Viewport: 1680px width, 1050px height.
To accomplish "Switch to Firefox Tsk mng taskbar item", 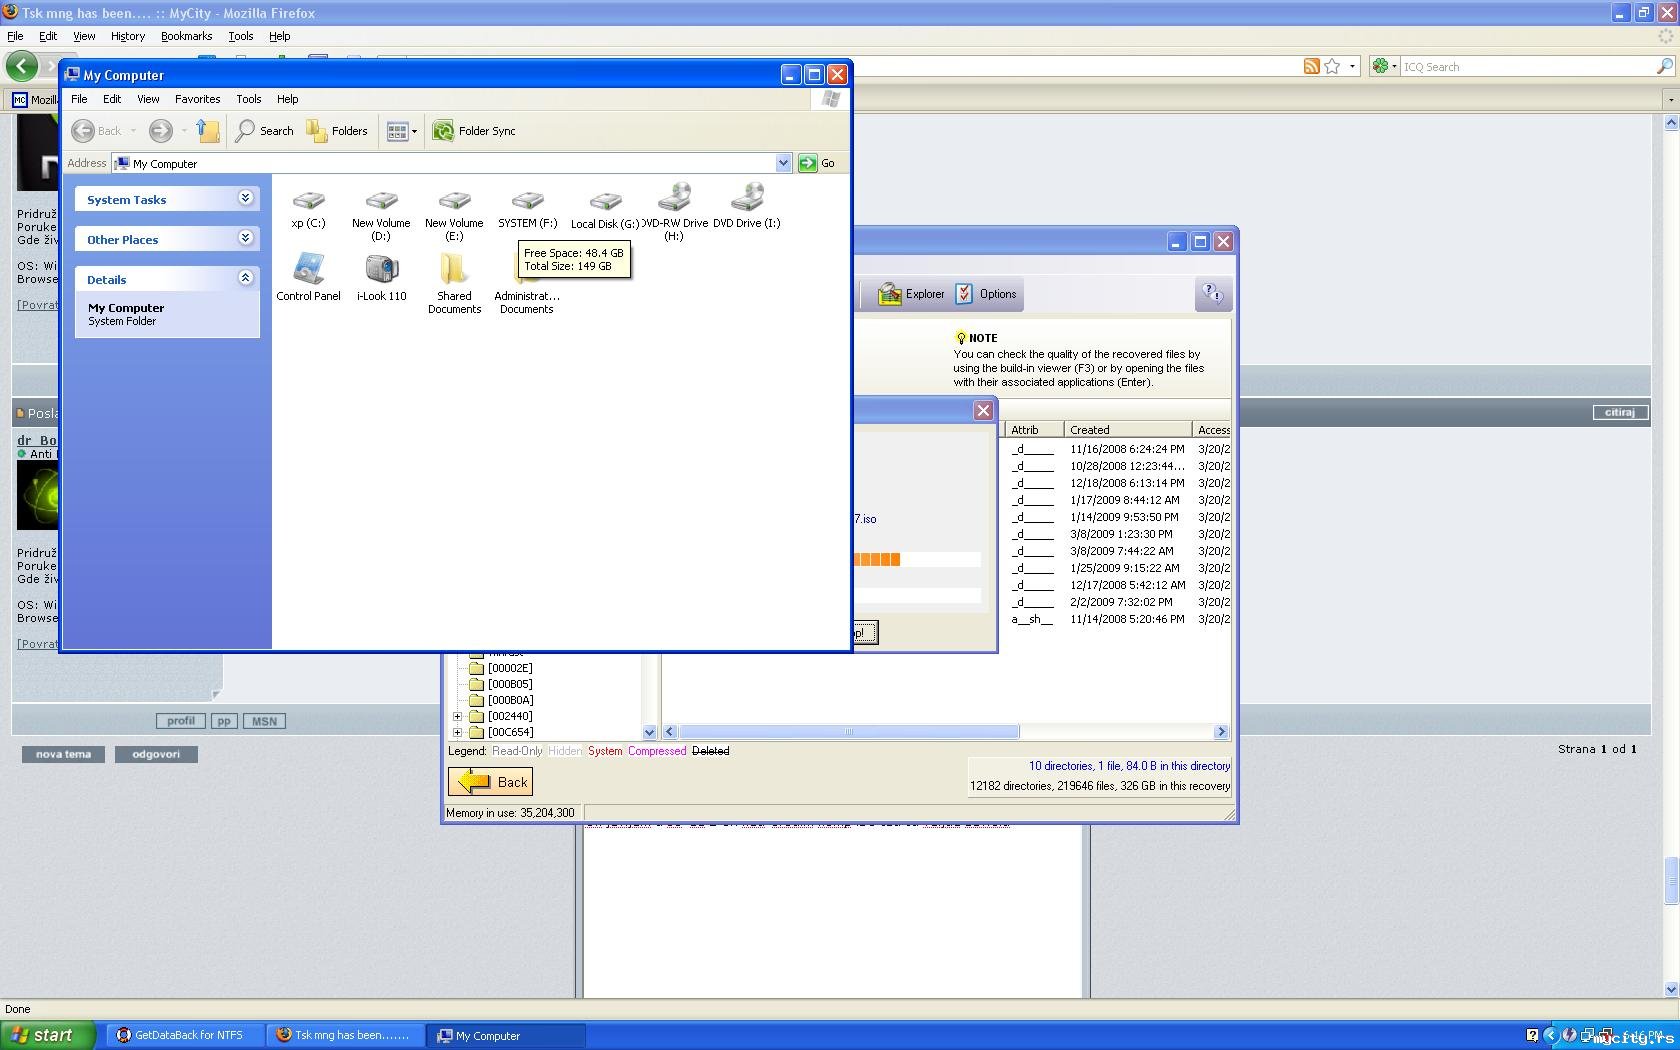I will pyautogui.click(x=346, y=1035).
